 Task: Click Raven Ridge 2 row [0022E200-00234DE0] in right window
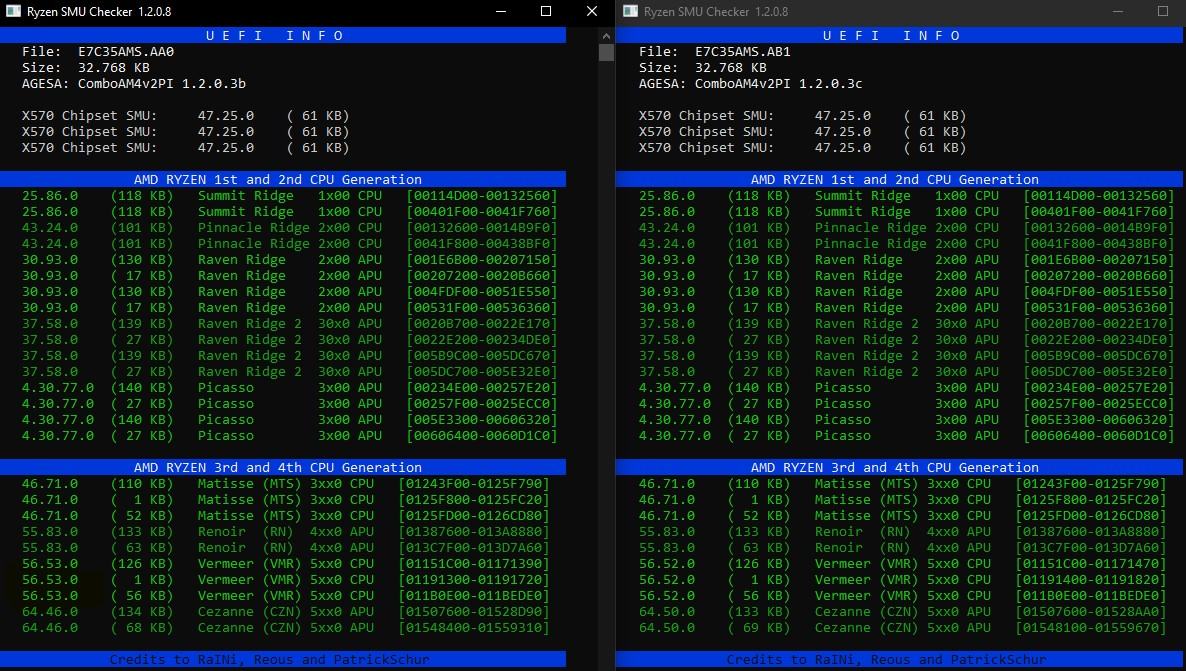907,340
